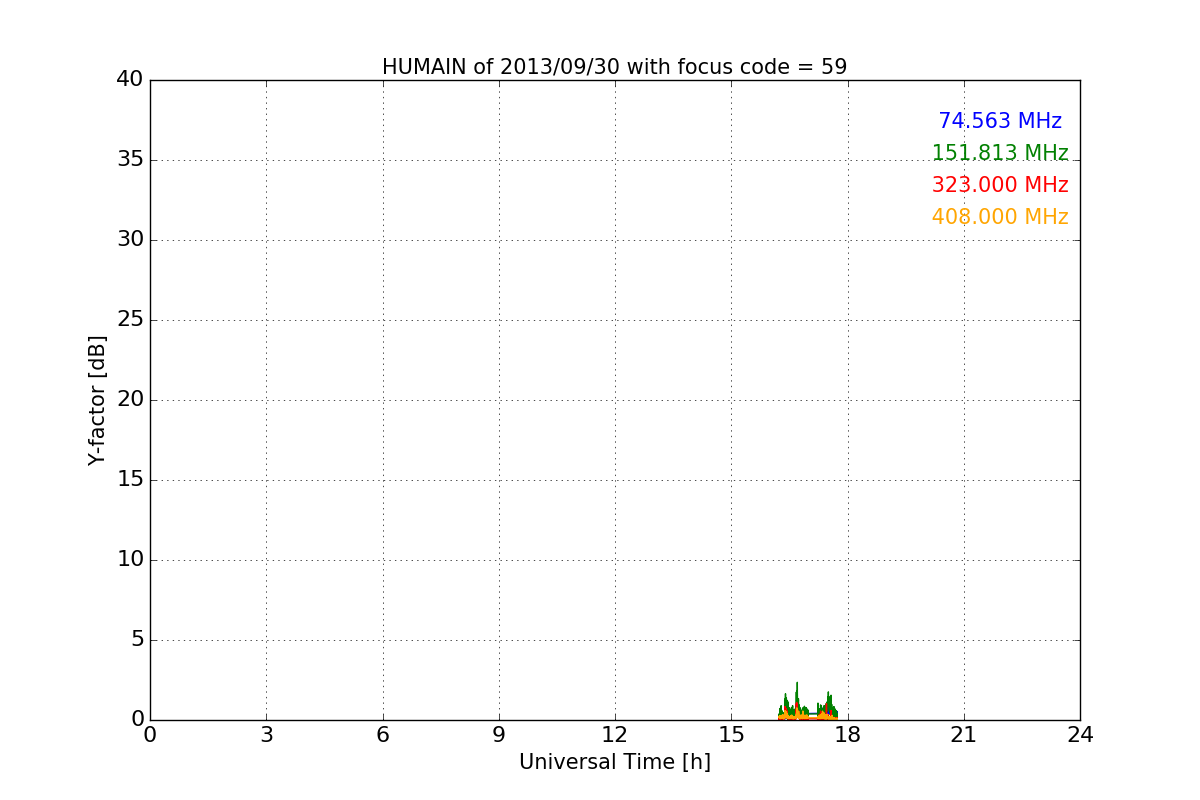
Task: Click the x-axis tick label 21
Action: tap(964, 735)
